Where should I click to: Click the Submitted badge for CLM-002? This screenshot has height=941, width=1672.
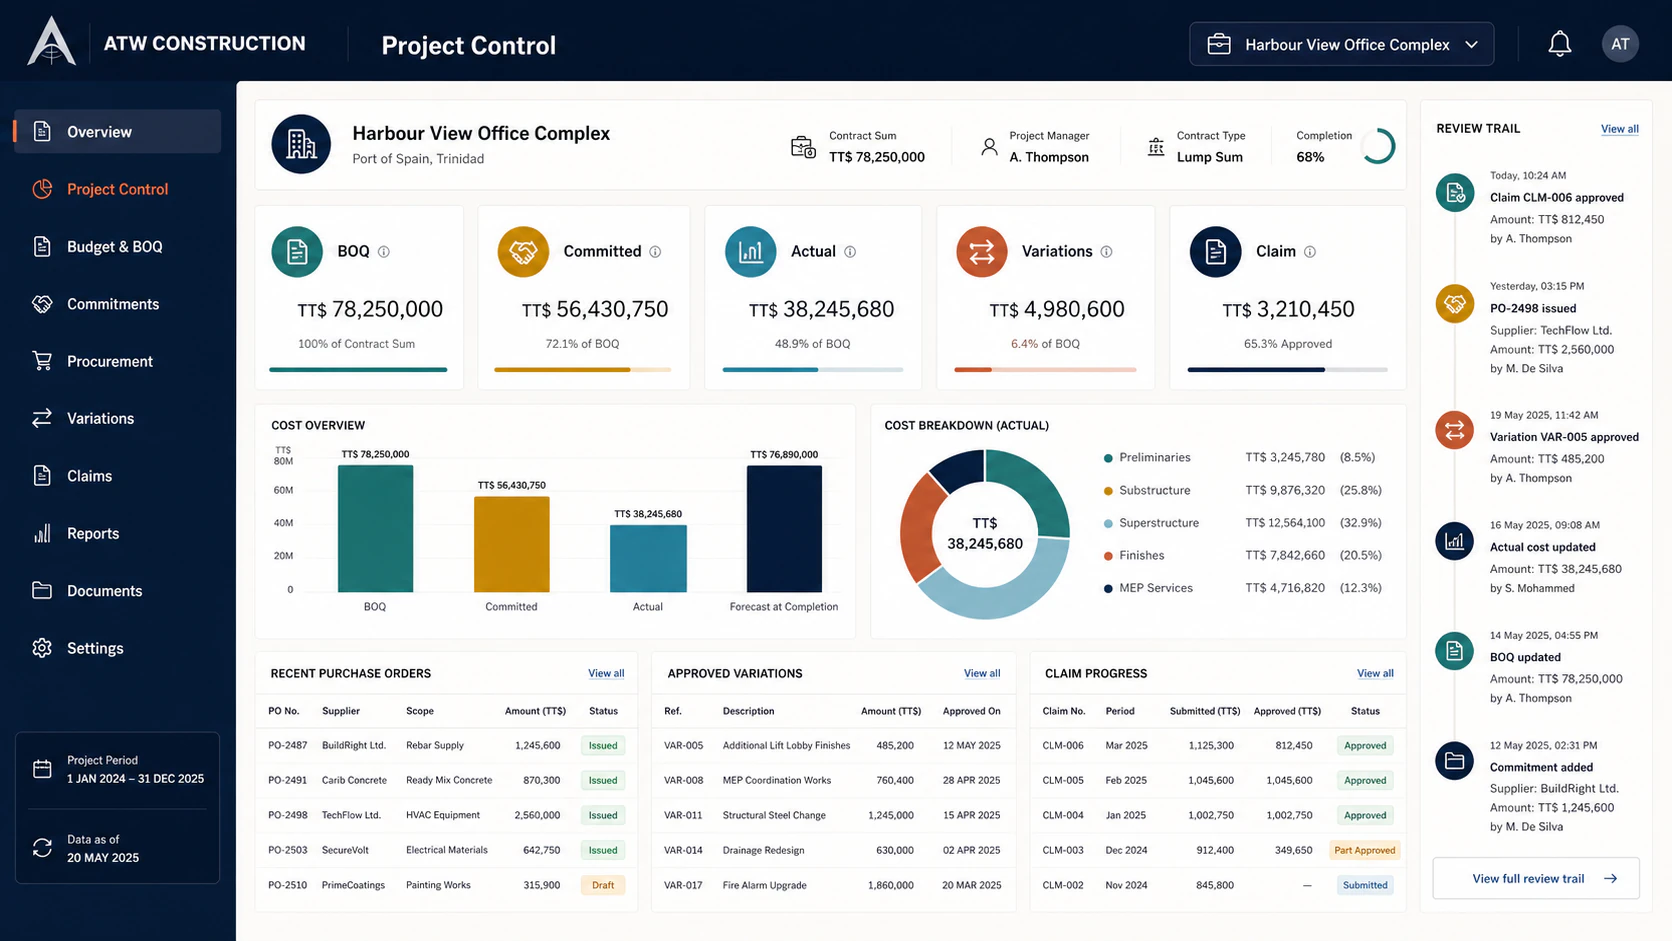[x=1365, y=885]
